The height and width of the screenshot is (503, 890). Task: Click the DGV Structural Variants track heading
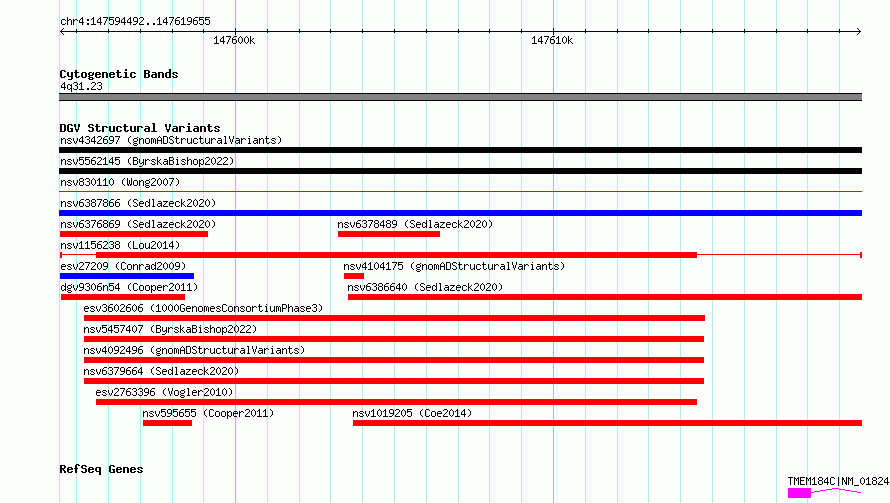[x=140, y=128]
